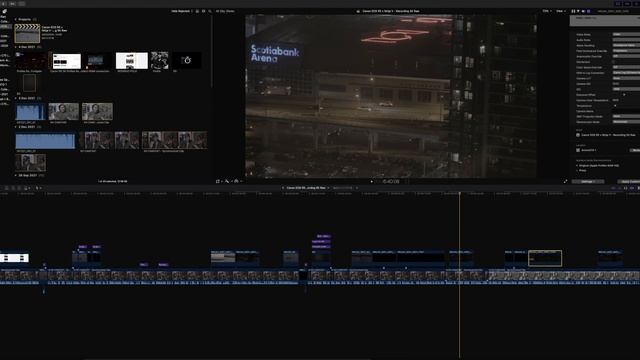Open the Transform tool menu under viewer
640x360 pixels.
[219, 181]
